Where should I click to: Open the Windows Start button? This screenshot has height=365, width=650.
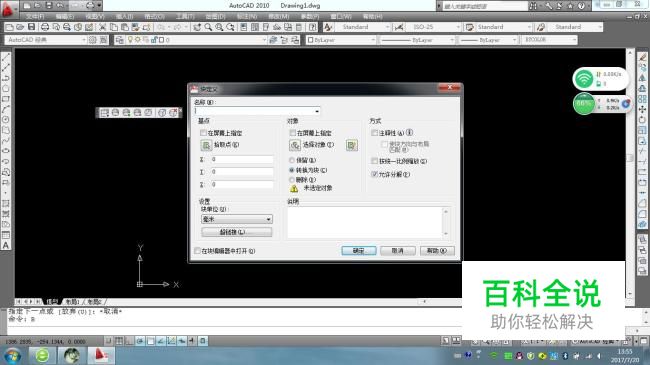tap(12, 356)
